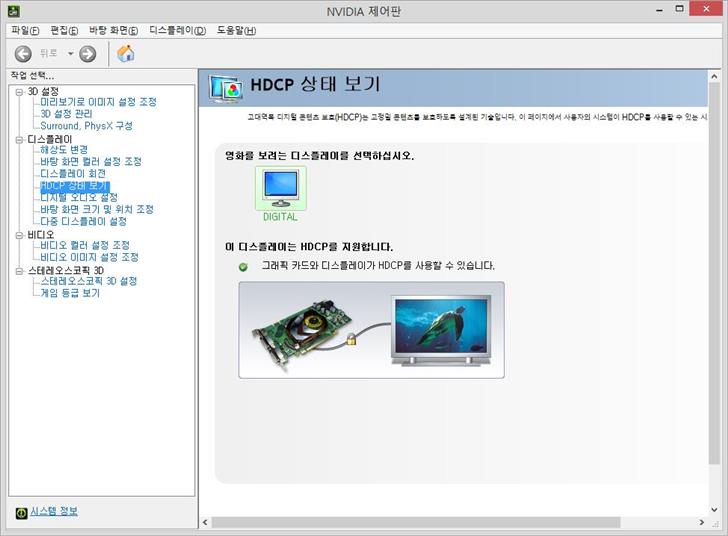Click the graphics card and TV illustration

coord(371,330)
